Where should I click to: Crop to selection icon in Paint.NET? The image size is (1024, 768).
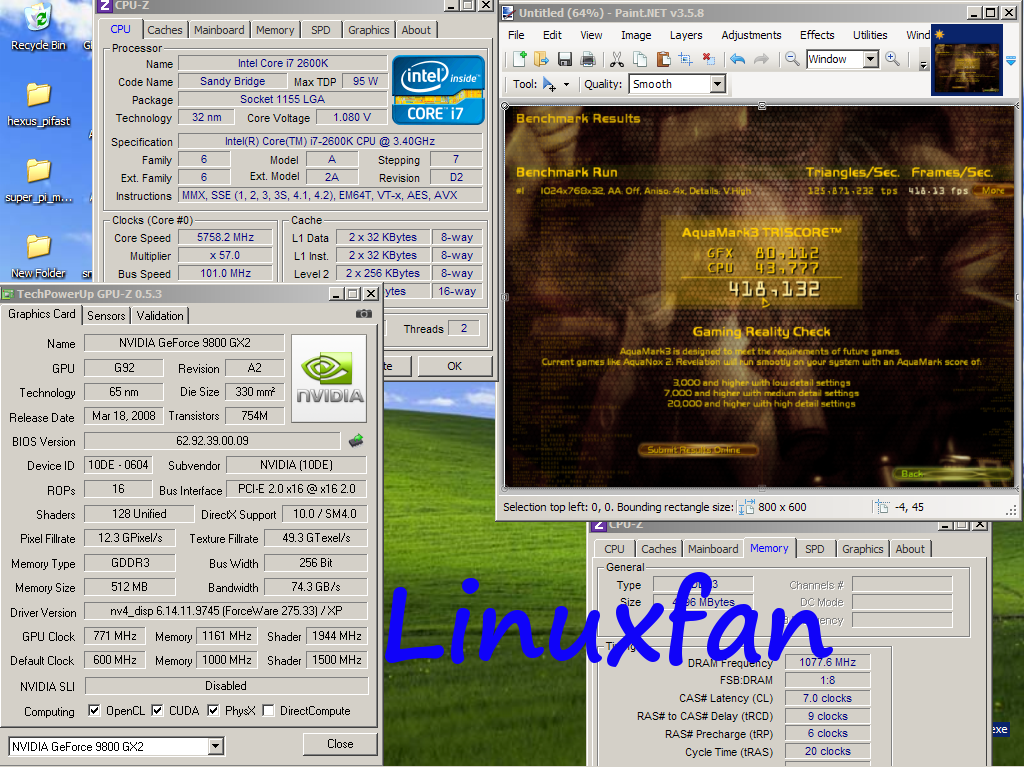coord(686,59)
